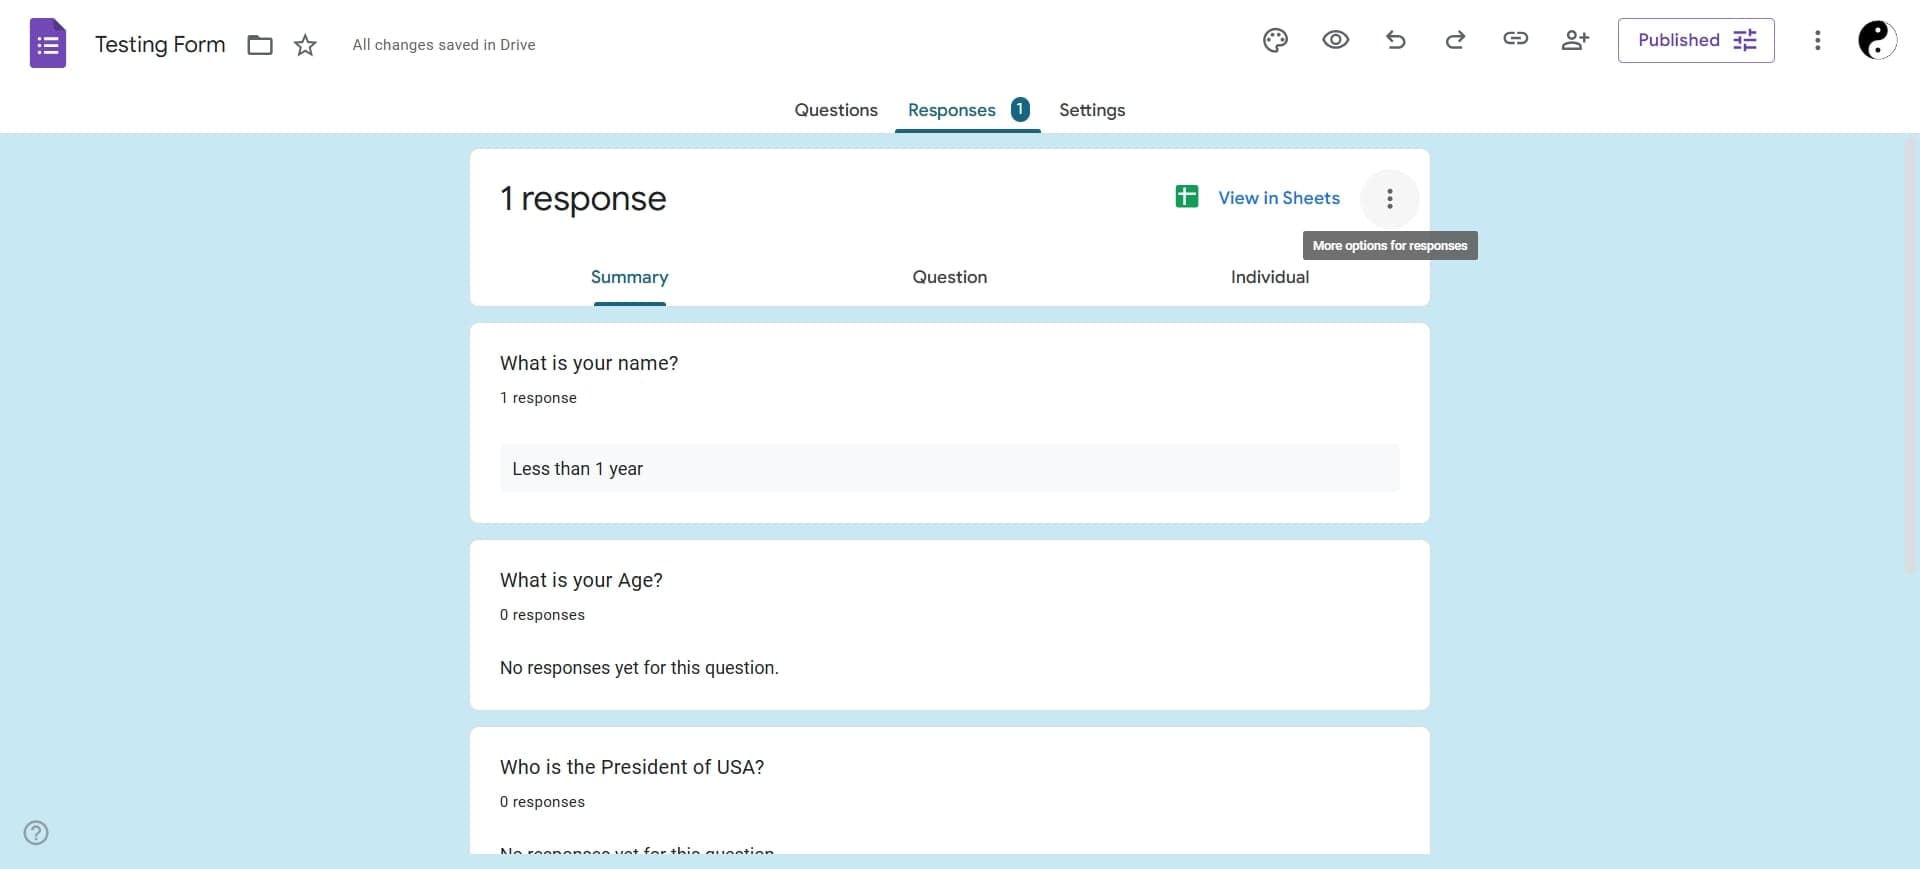Open the Settings tab
Viewport: 1920px width, 869px height.
pos(1091,110)
